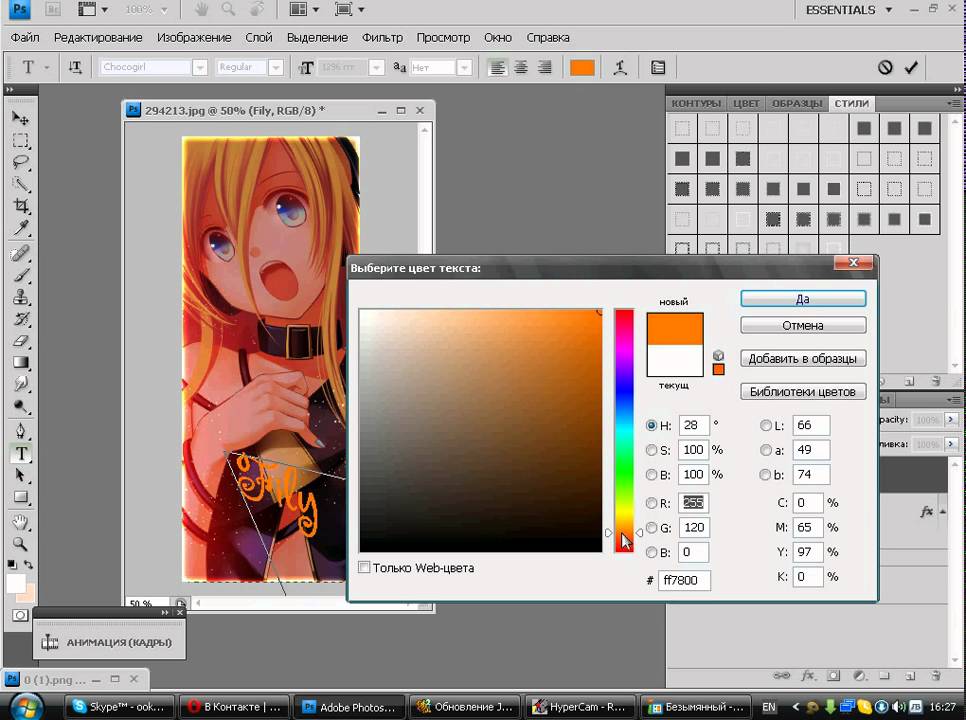Select the History Brush tool
This screenshot has width=966, height=720.
pos(20,319)
